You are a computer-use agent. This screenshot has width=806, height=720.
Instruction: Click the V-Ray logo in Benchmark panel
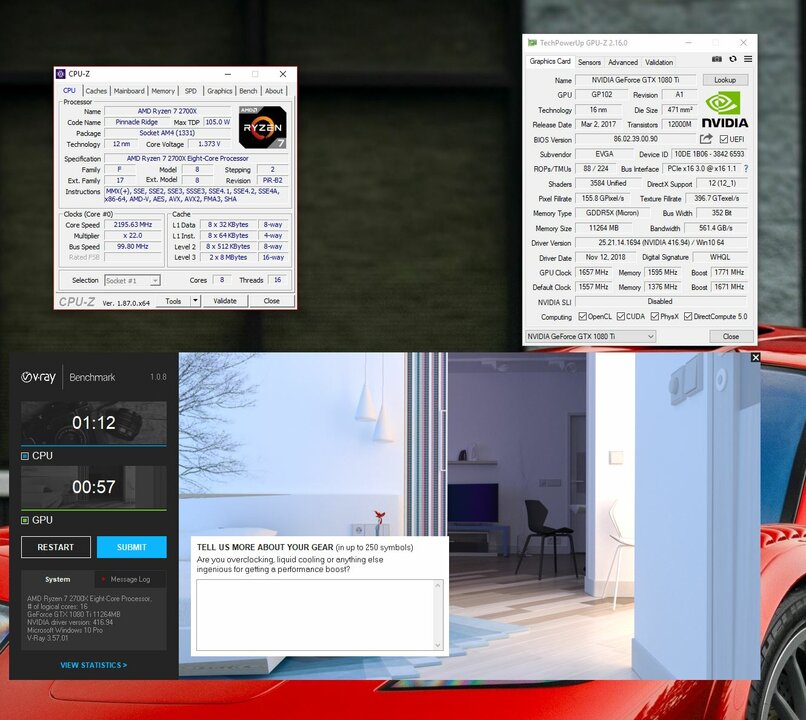(38, 377)
